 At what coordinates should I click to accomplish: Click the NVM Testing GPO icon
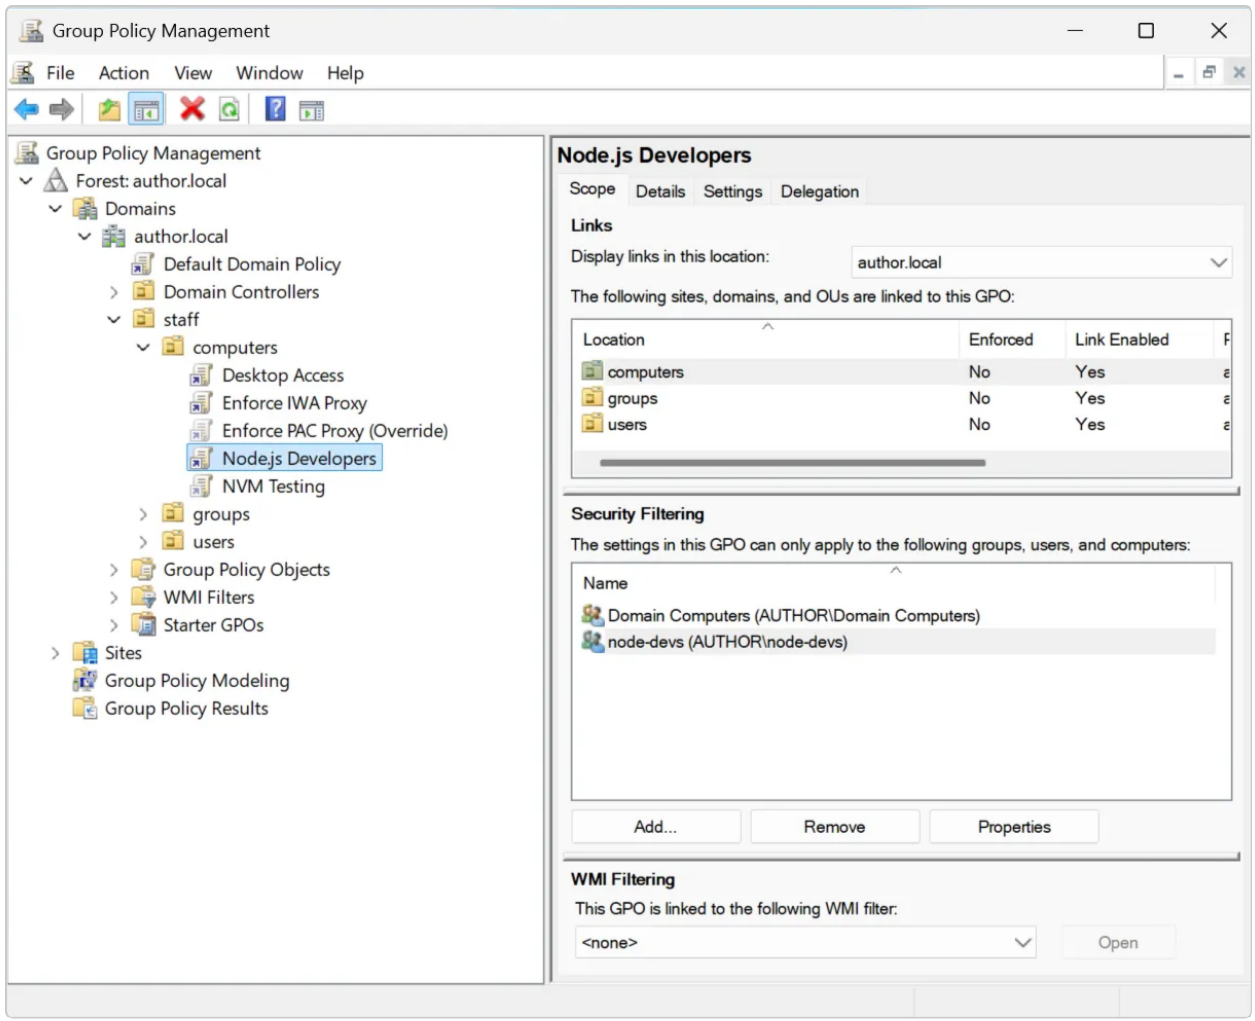[x=202, y=486]
